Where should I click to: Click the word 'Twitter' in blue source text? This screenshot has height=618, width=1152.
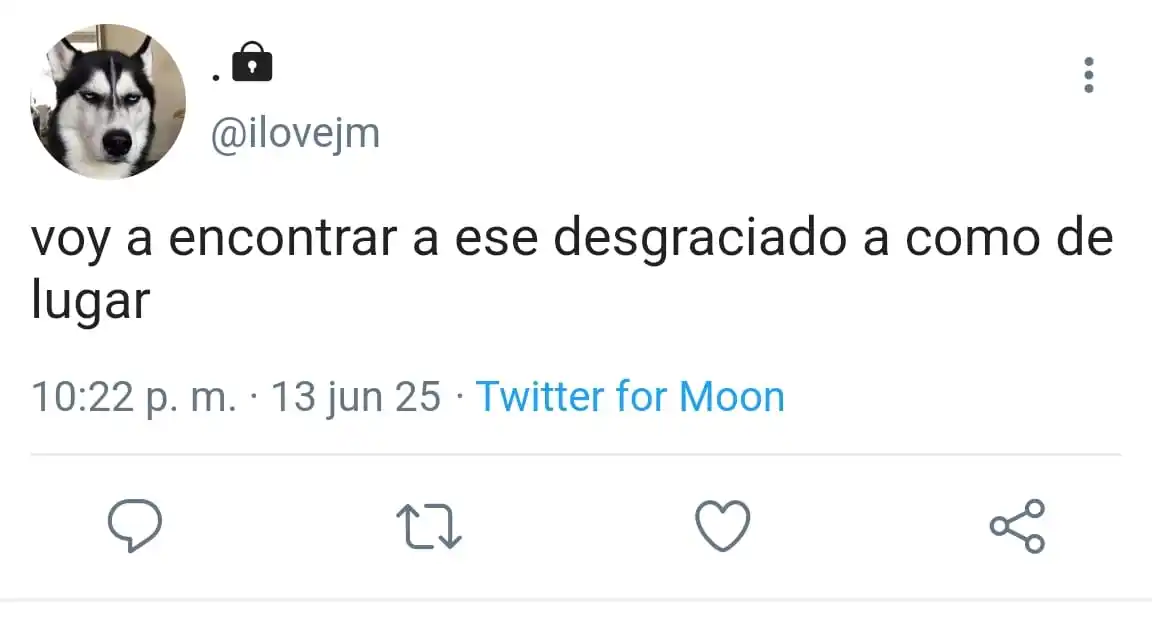tap(540, 397)
